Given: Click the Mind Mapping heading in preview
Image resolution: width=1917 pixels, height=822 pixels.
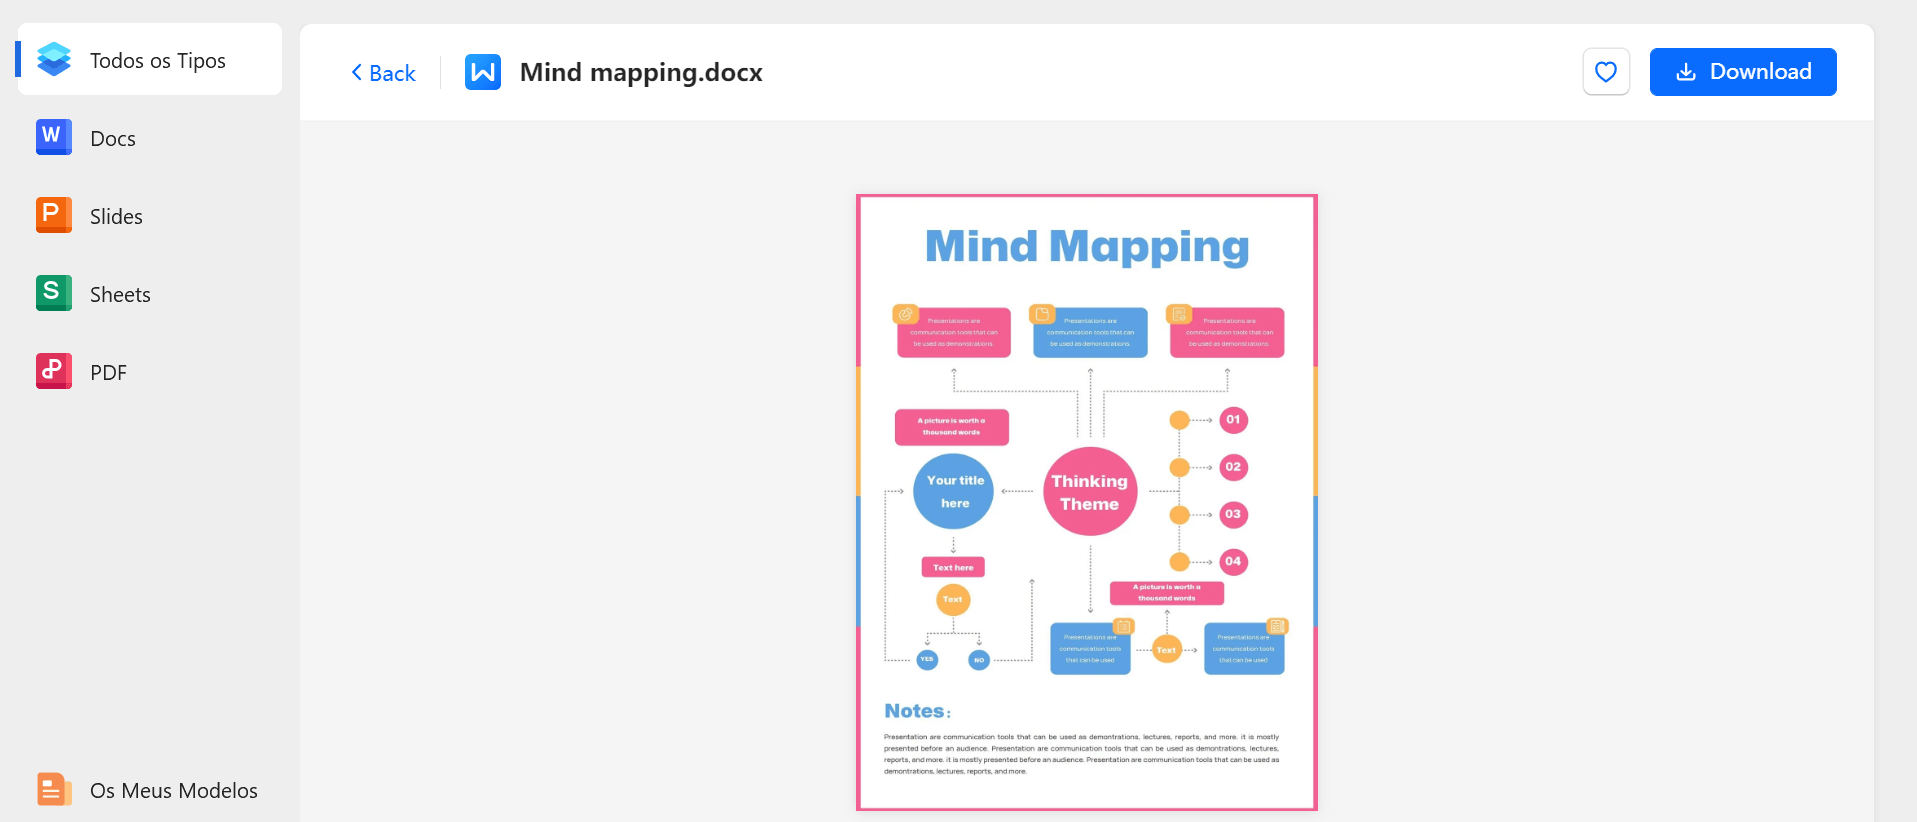Looking at the screenshot, I should [1087, 247].
